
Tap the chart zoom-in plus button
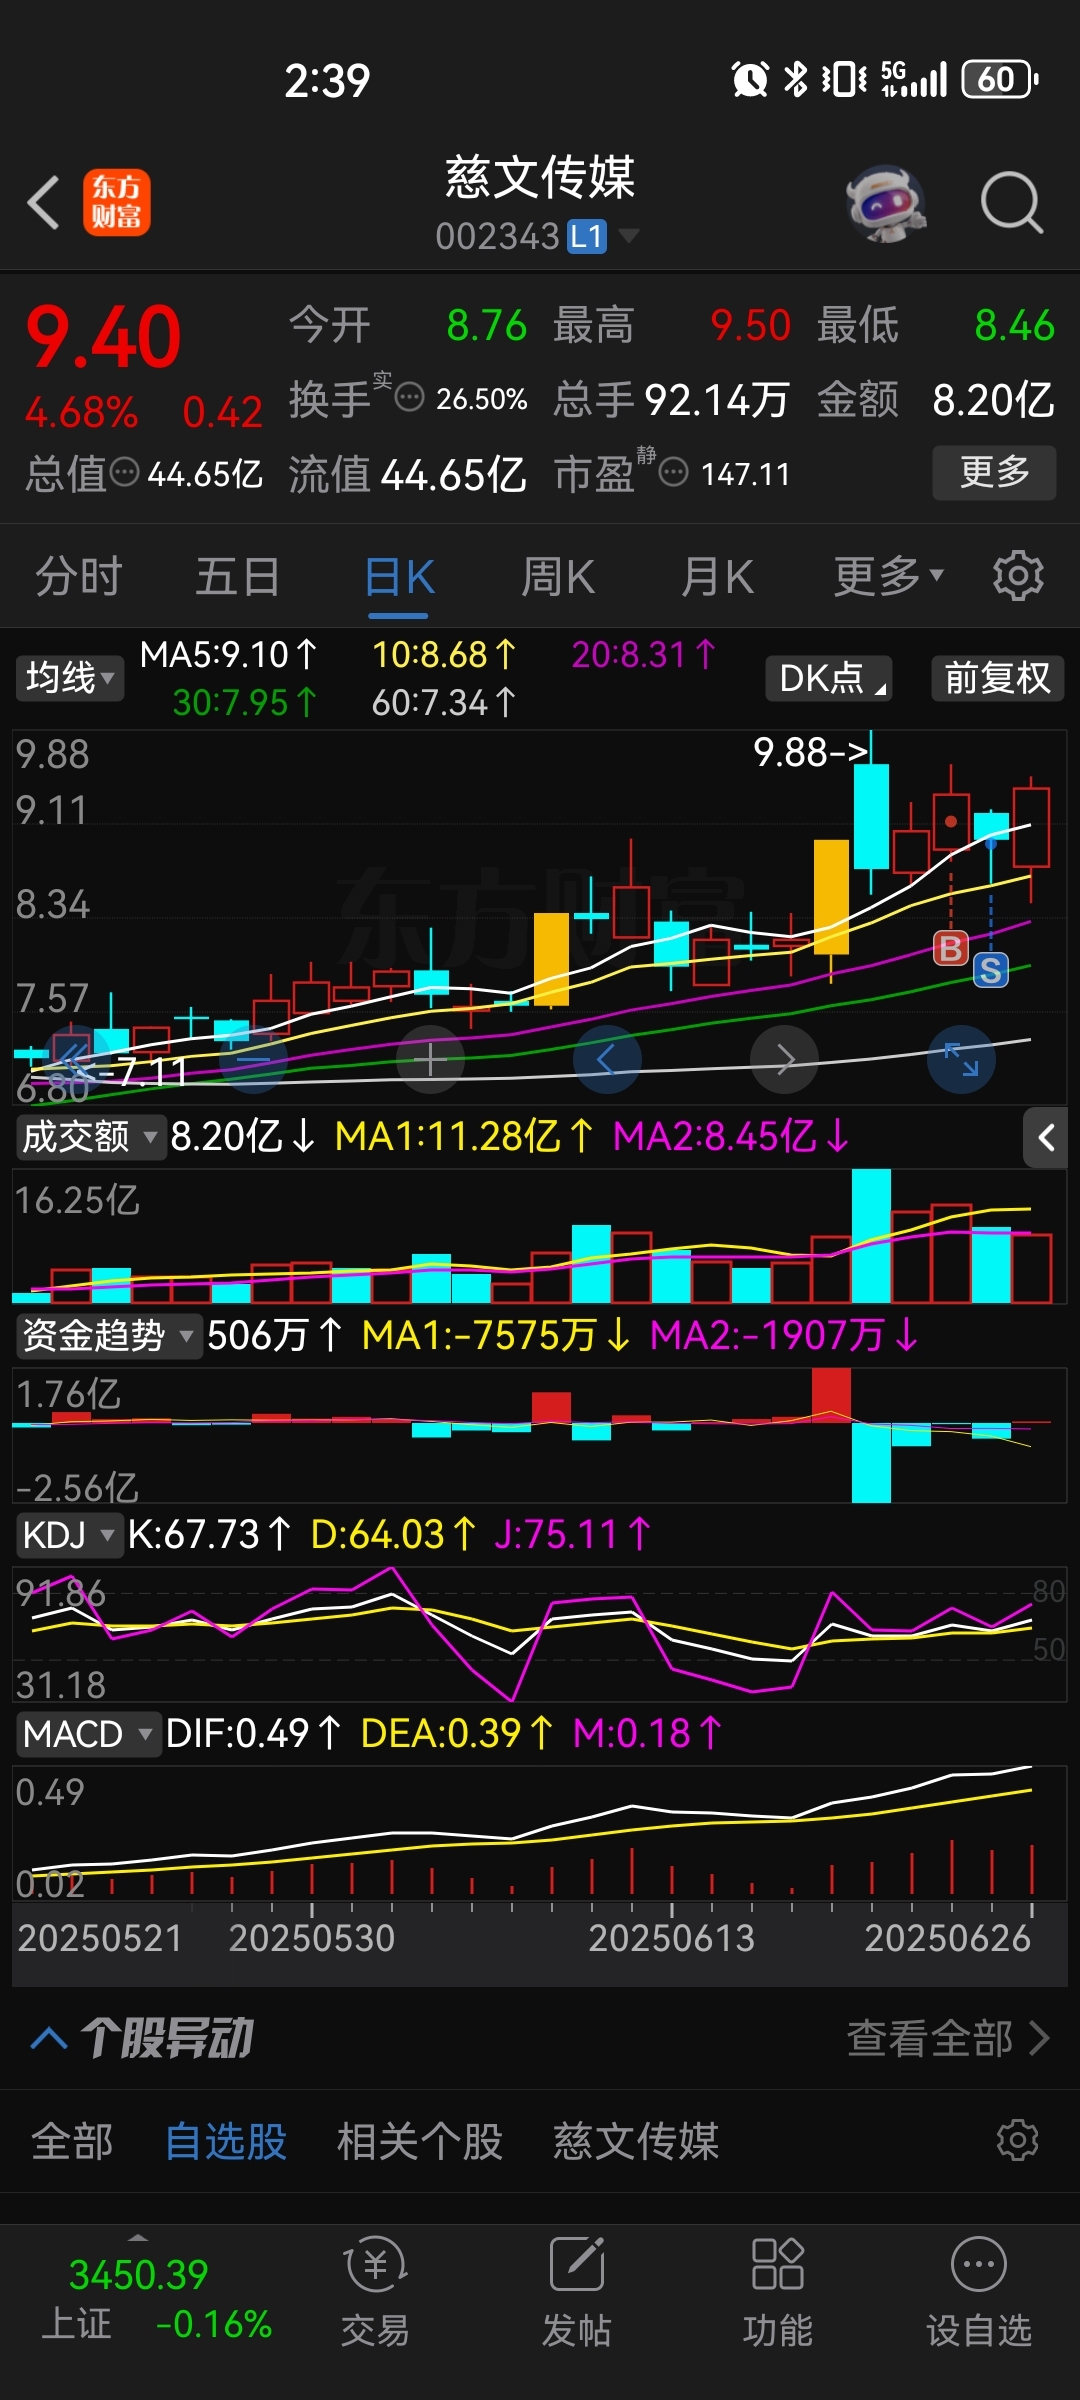coord(430,1059)
